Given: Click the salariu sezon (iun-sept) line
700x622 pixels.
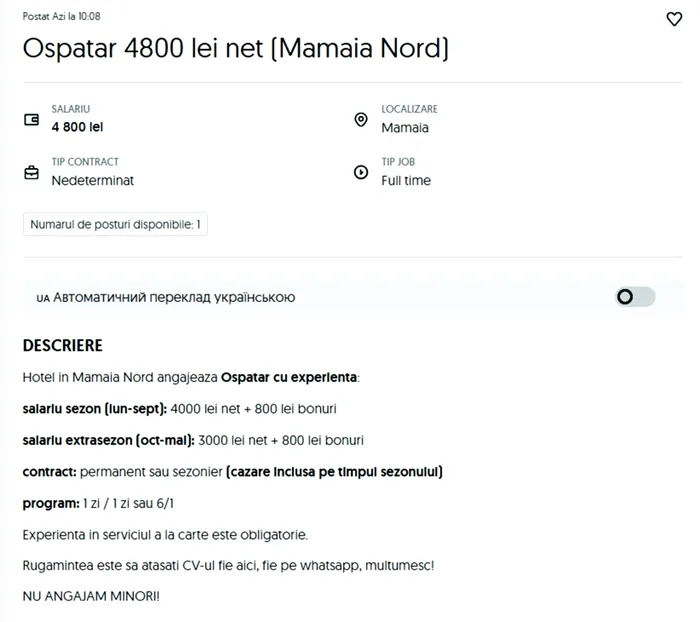Looking at the screenshot, I should coord(179,409).
